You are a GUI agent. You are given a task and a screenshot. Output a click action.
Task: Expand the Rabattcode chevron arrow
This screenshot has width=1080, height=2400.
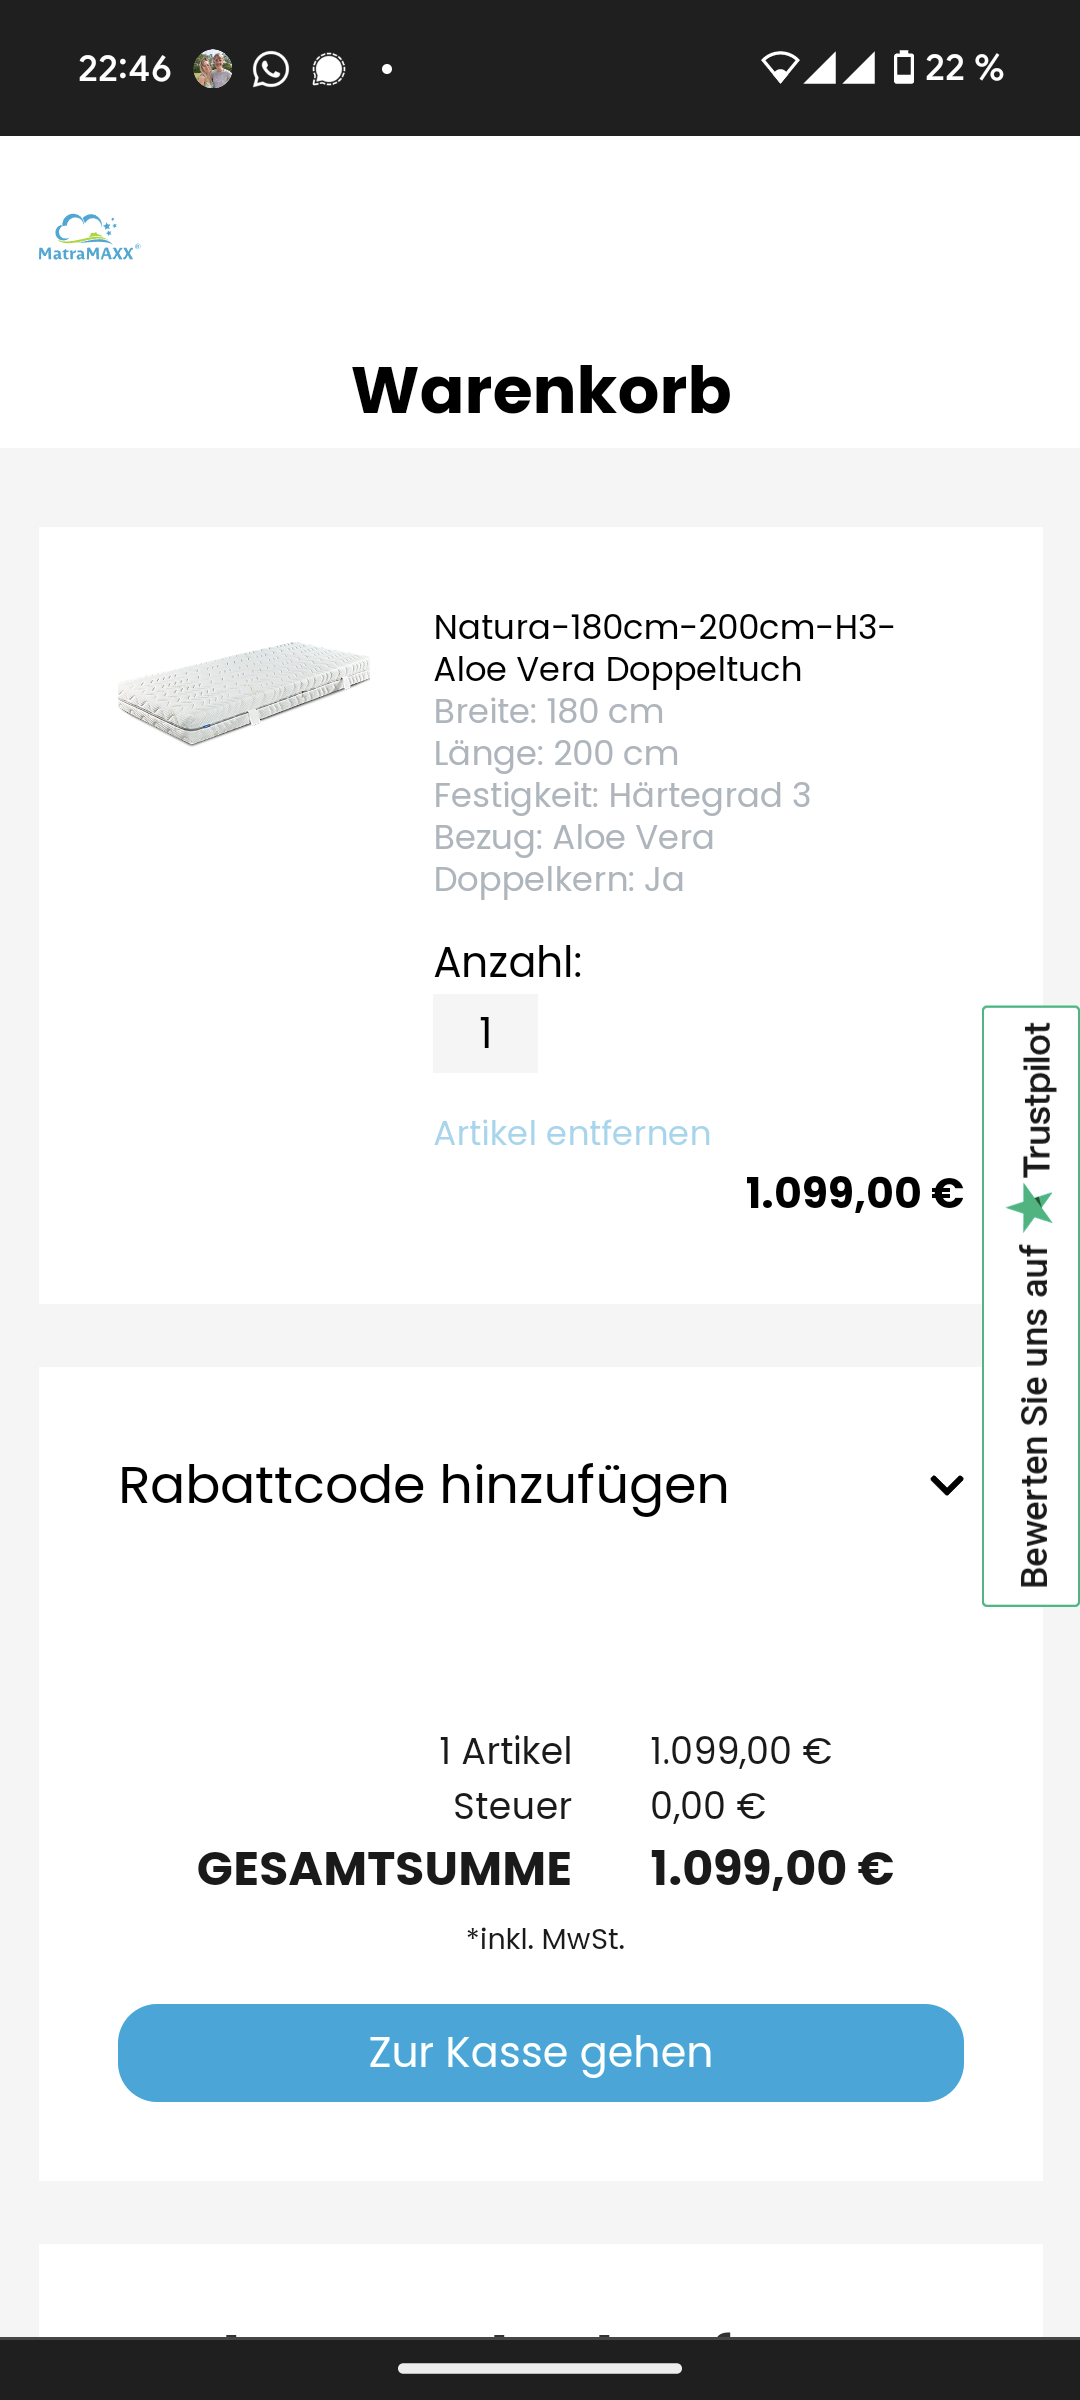[x=946, y=1485]
